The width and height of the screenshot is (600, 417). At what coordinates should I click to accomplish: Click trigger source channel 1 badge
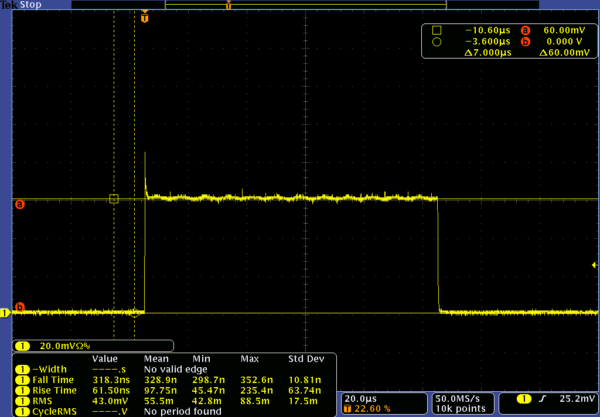(x=524, y=399)
